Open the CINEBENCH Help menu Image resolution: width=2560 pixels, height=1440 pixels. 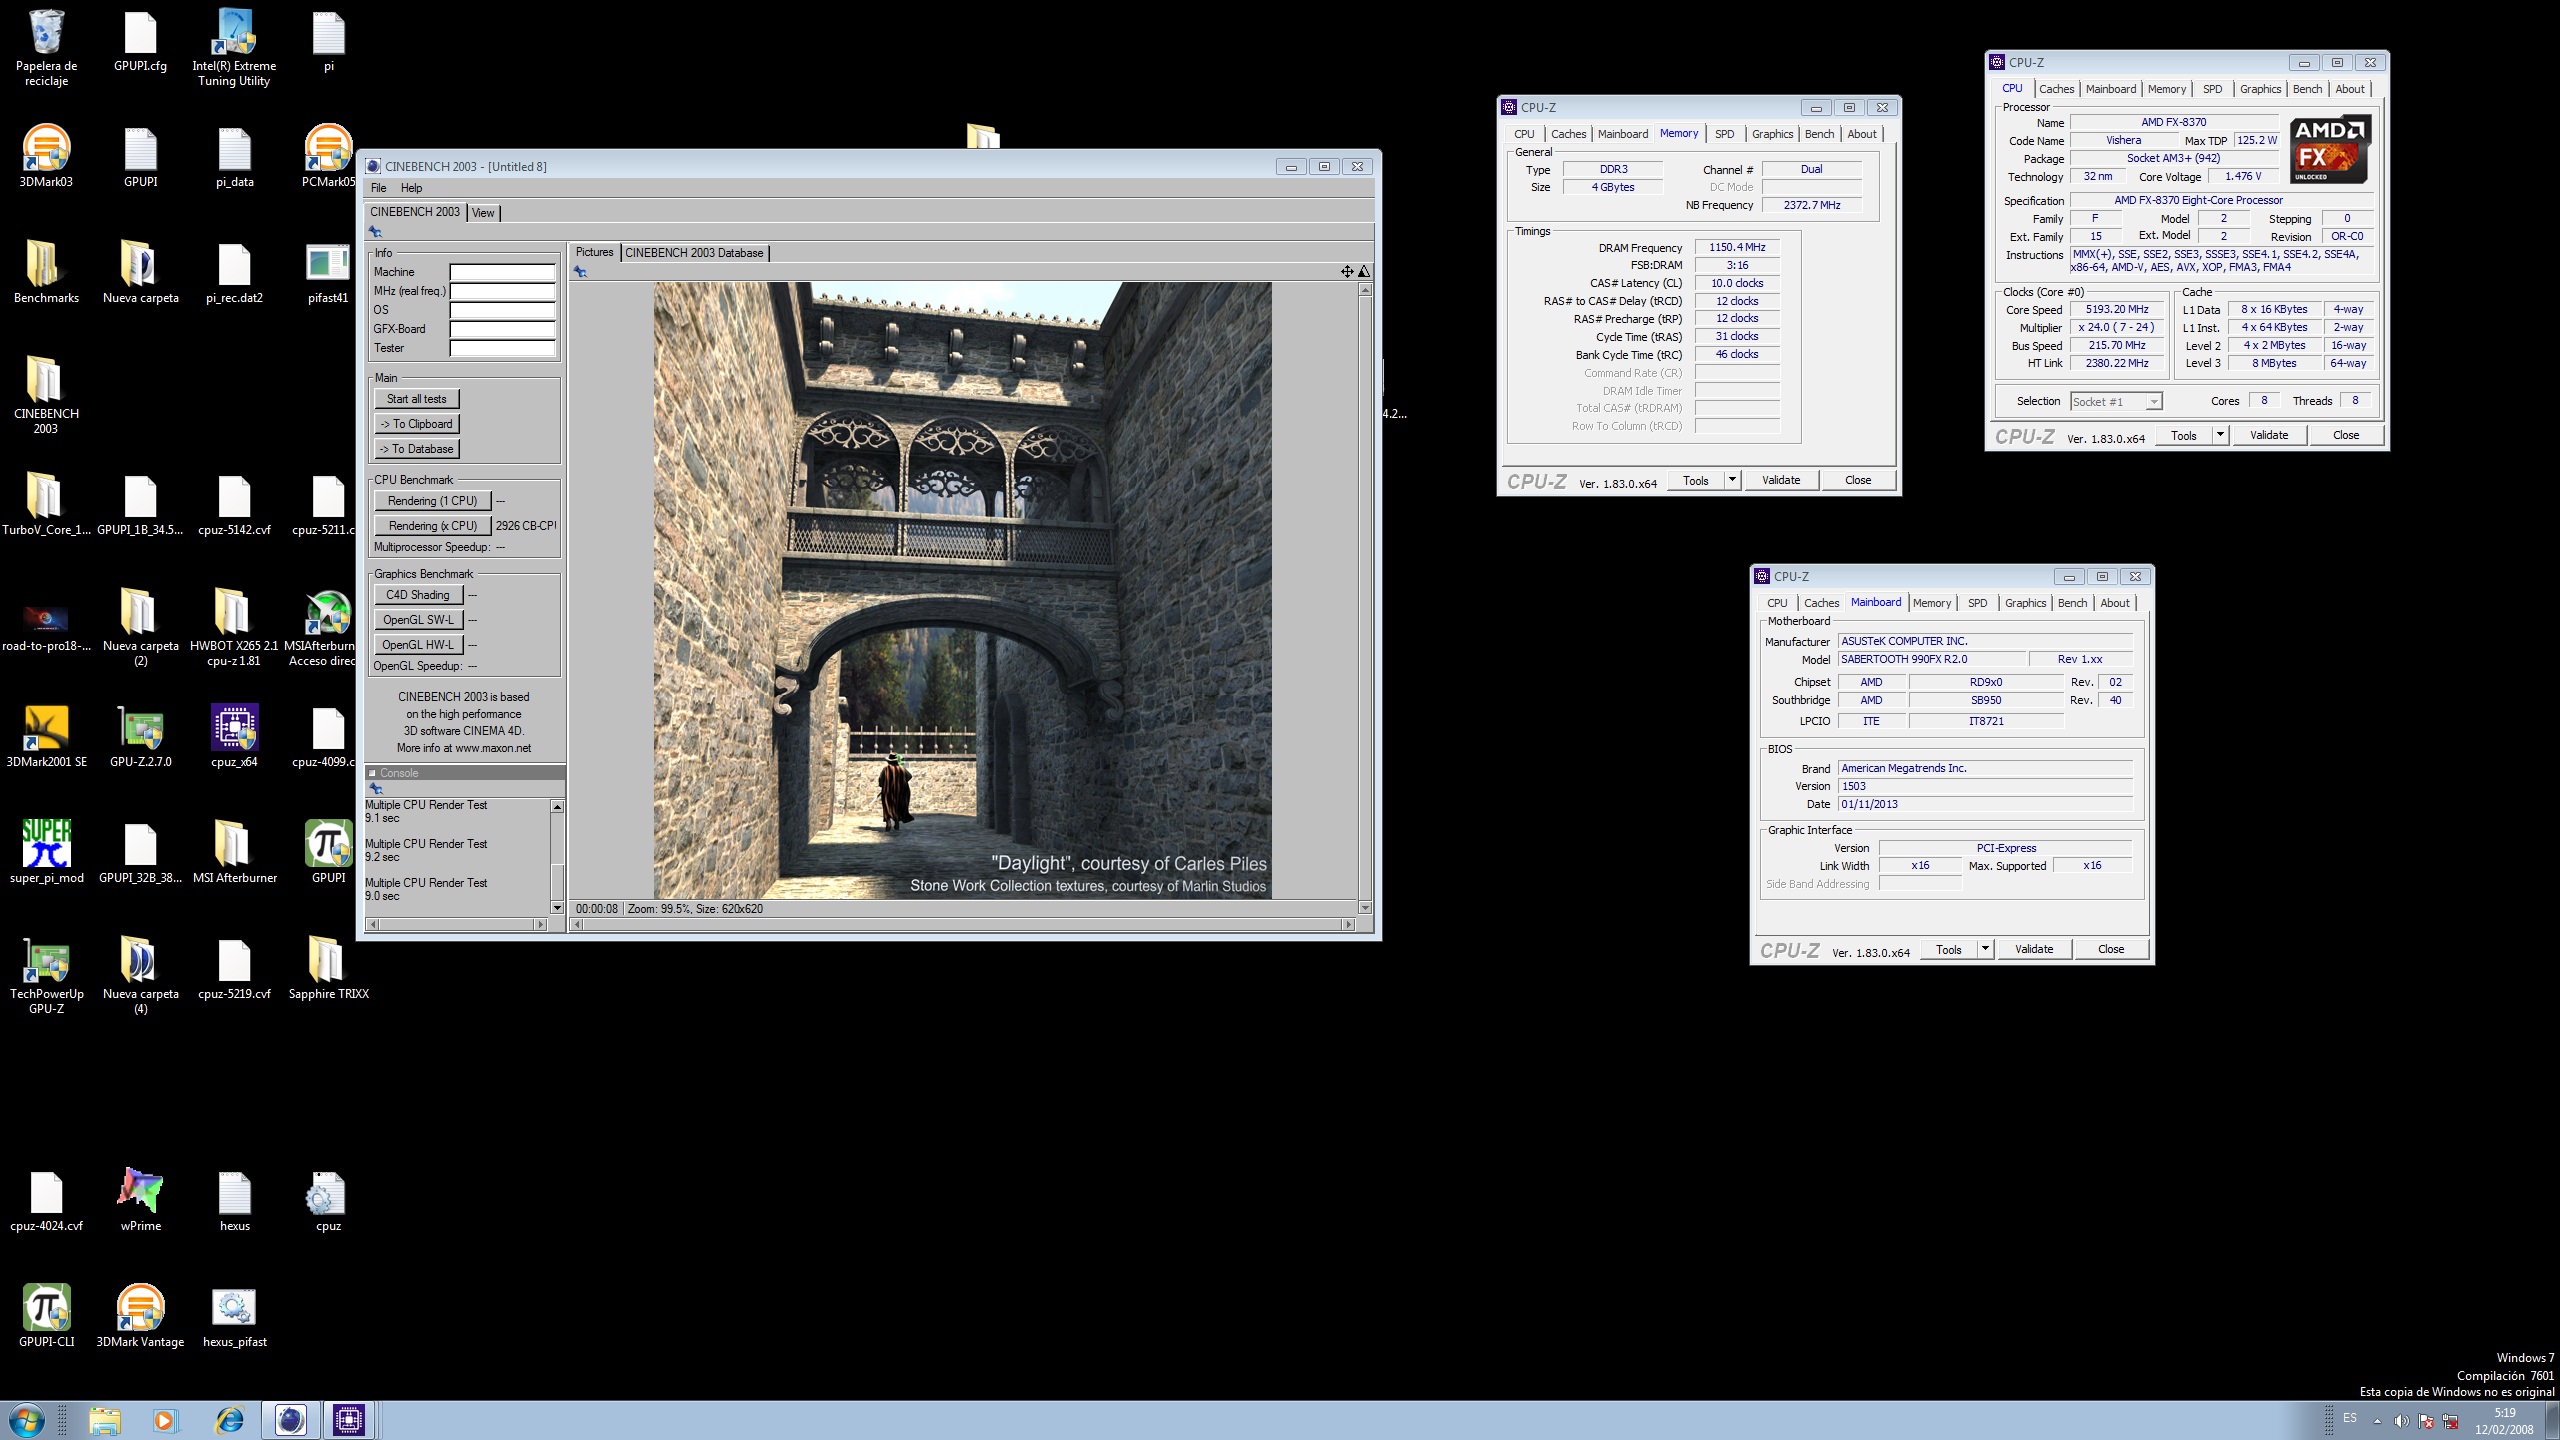click(411, 188)
